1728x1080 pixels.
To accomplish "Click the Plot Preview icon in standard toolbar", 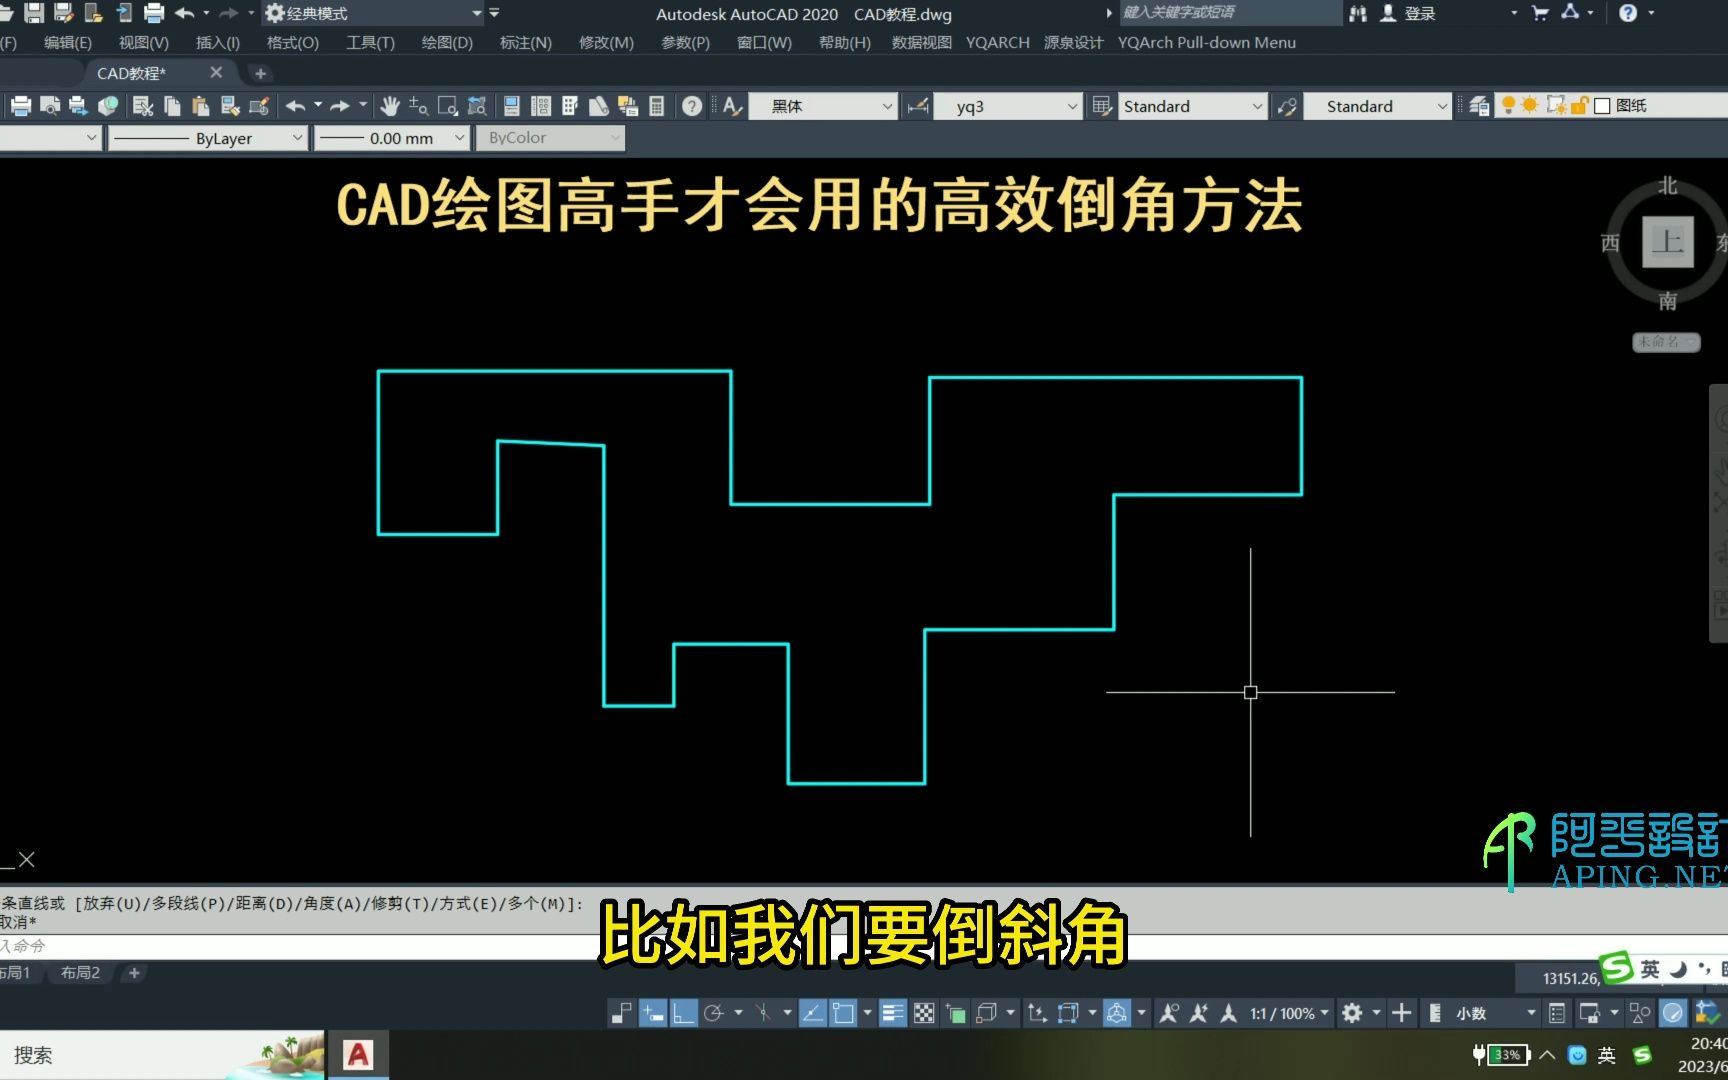I will point(49,106).
